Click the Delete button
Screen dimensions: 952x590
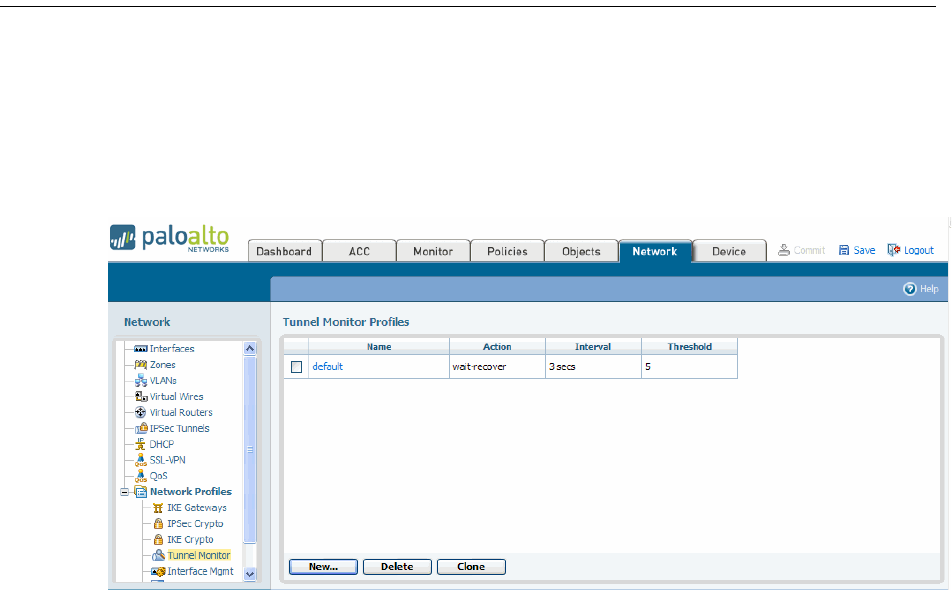(x=397, y=566)
